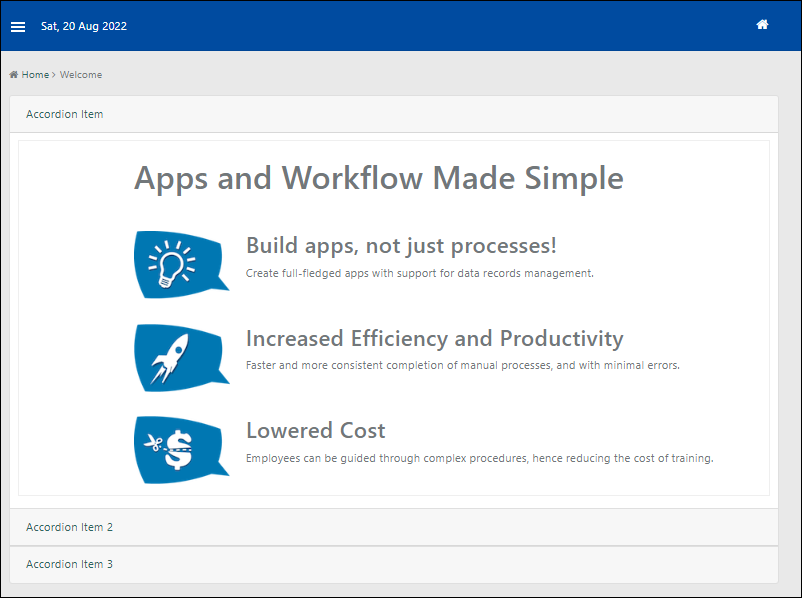Click the rocket speech bubble icon
This screenshot has height=598, width=802.
click(x=182, y=358)
